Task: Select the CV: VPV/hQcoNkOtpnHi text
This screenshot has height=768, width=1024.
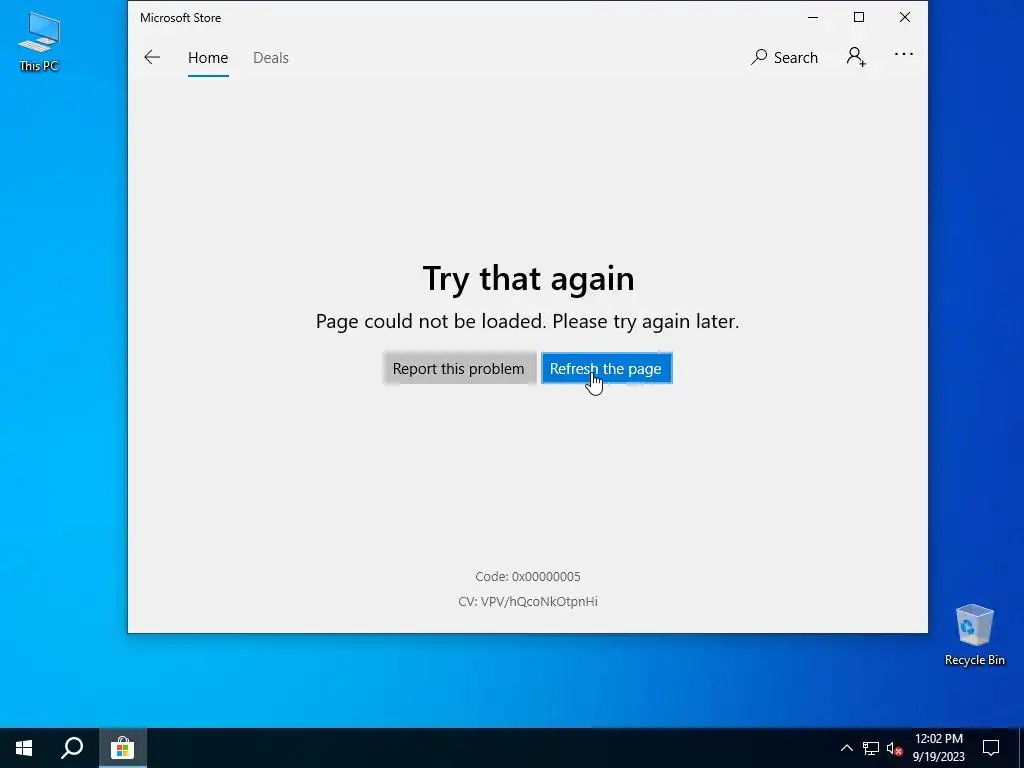Action: coord(528,601)
